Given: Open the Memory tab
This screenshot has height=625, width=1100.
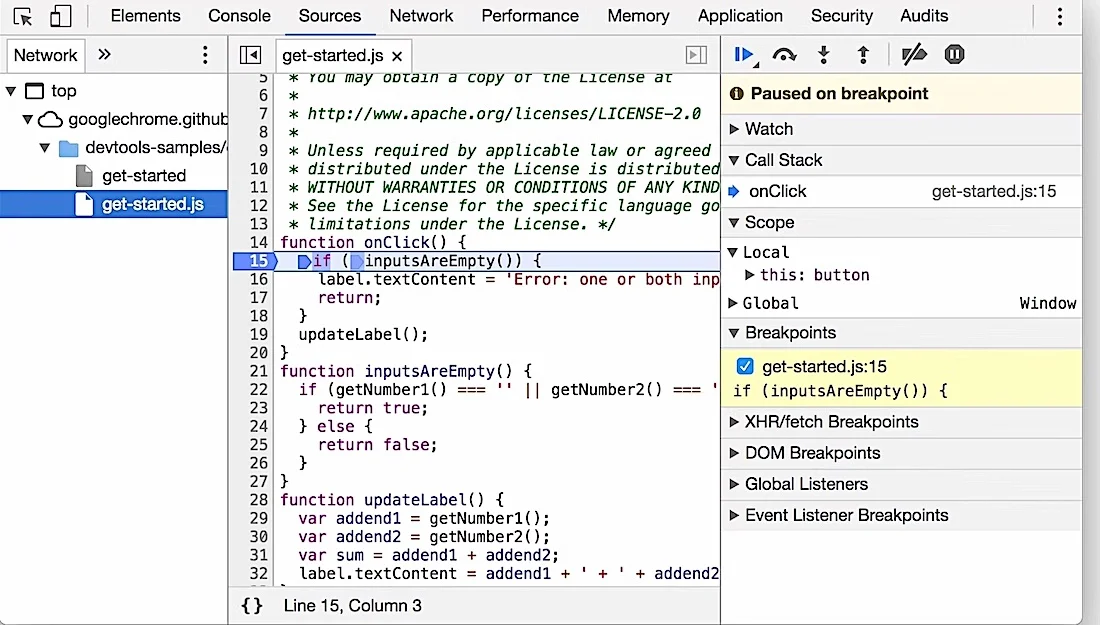Looking at the screenshot, I should pos(638,15).
